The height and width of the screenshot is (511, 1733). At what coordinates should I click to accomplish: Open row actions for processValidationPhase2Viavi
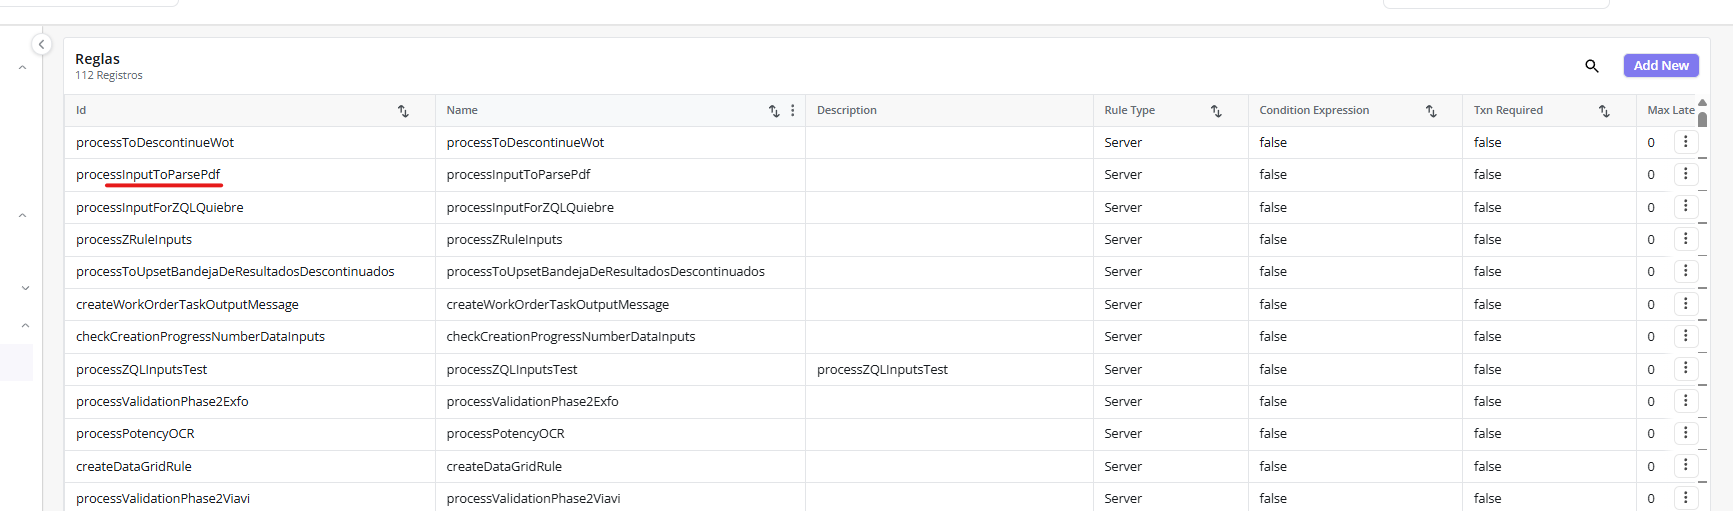(x=1686, y=497)
